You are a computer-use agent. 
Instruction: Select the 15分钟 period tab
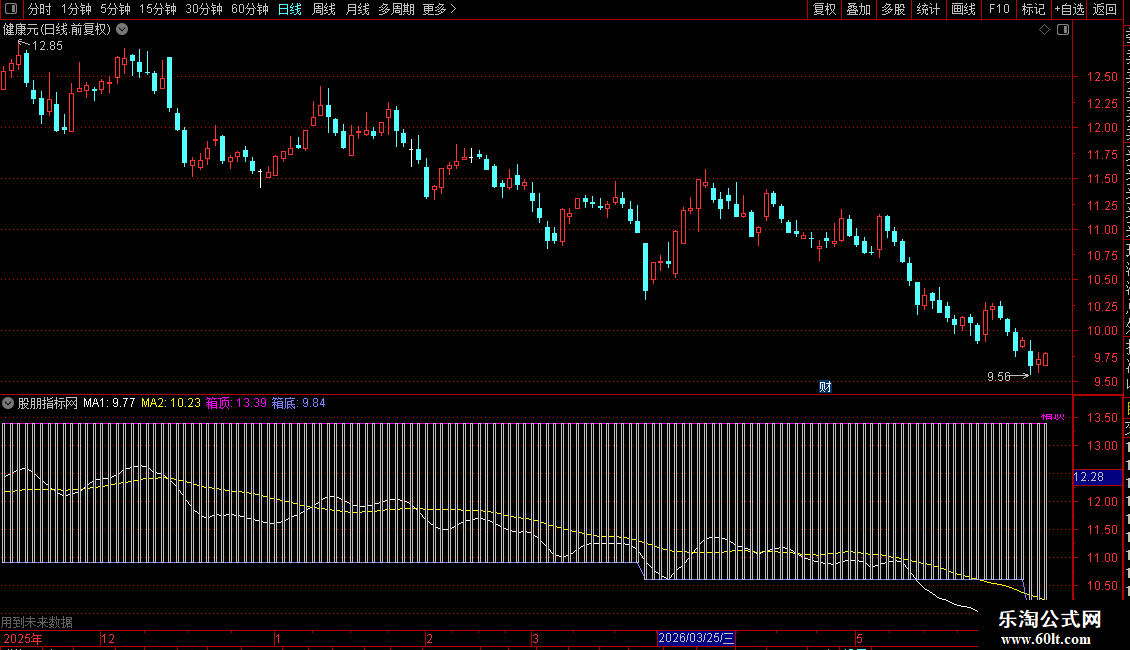tap(157, 9)
